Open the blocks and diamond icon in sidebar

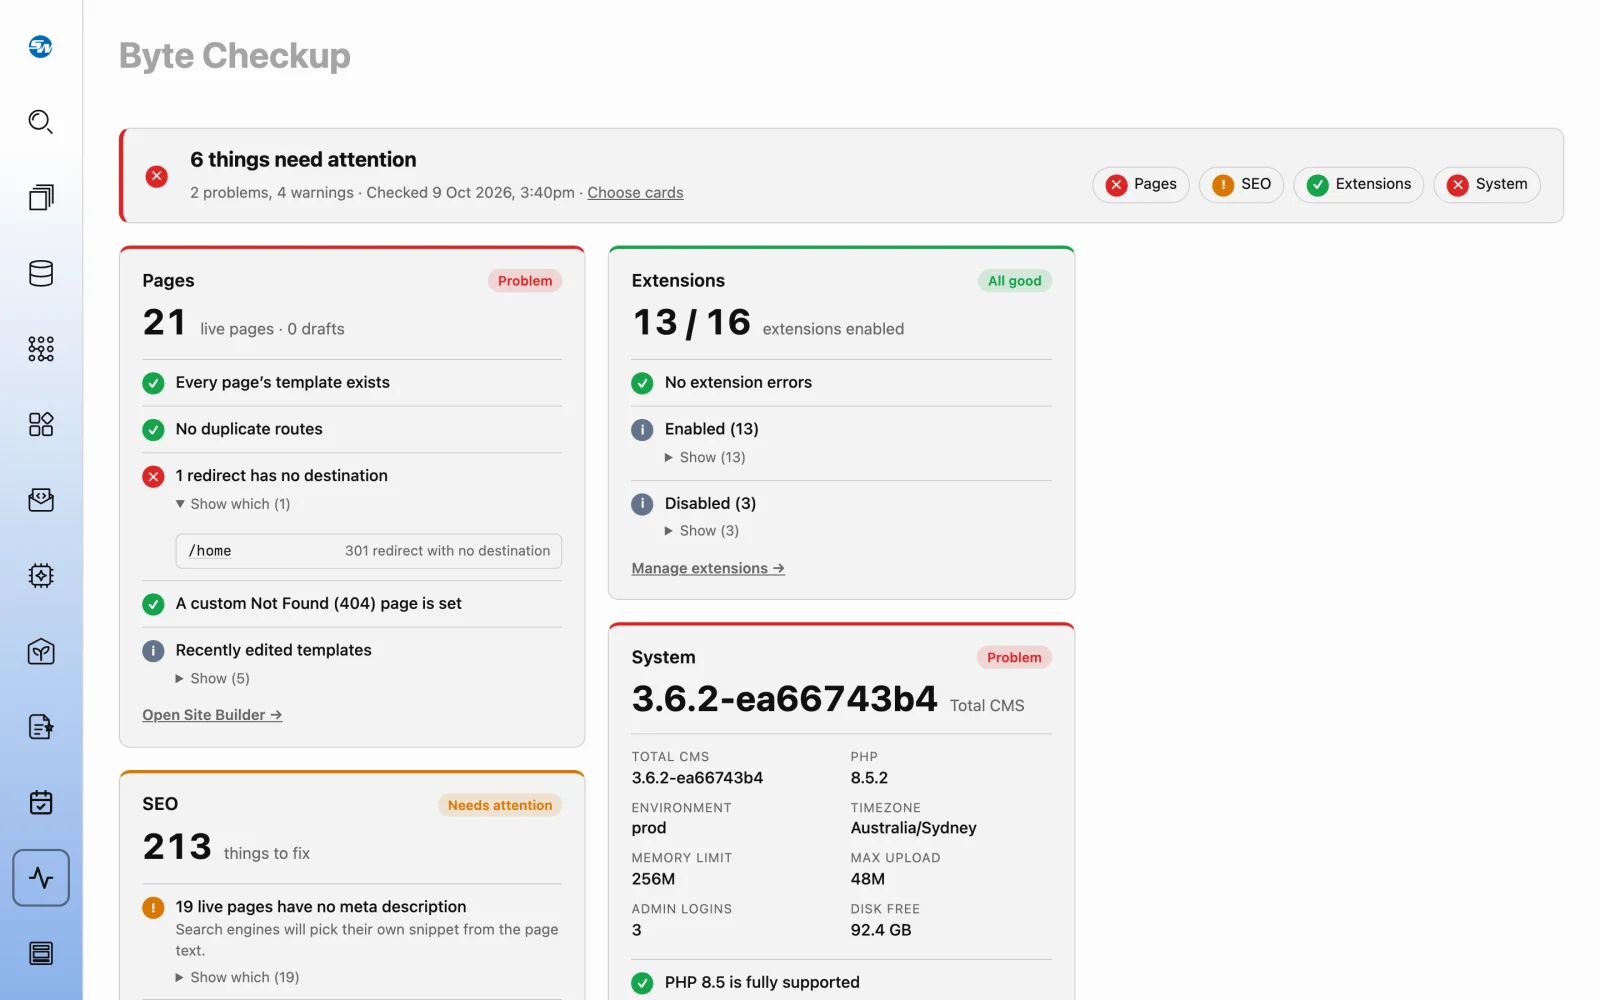pyautogui.click(x=41, y=424)
